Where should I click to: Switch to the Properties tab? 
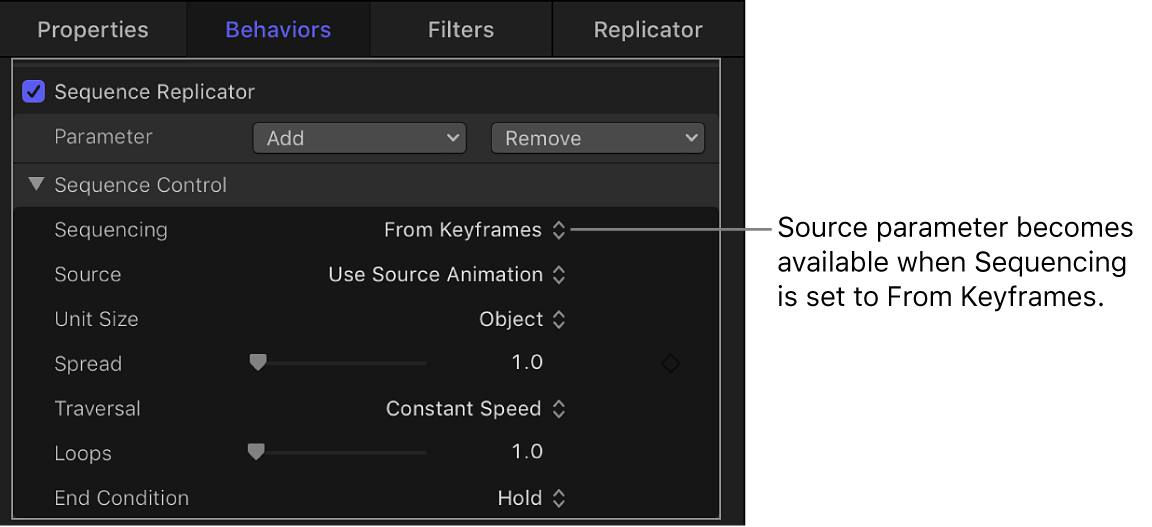pyautogui.click(x=92, y=30)
